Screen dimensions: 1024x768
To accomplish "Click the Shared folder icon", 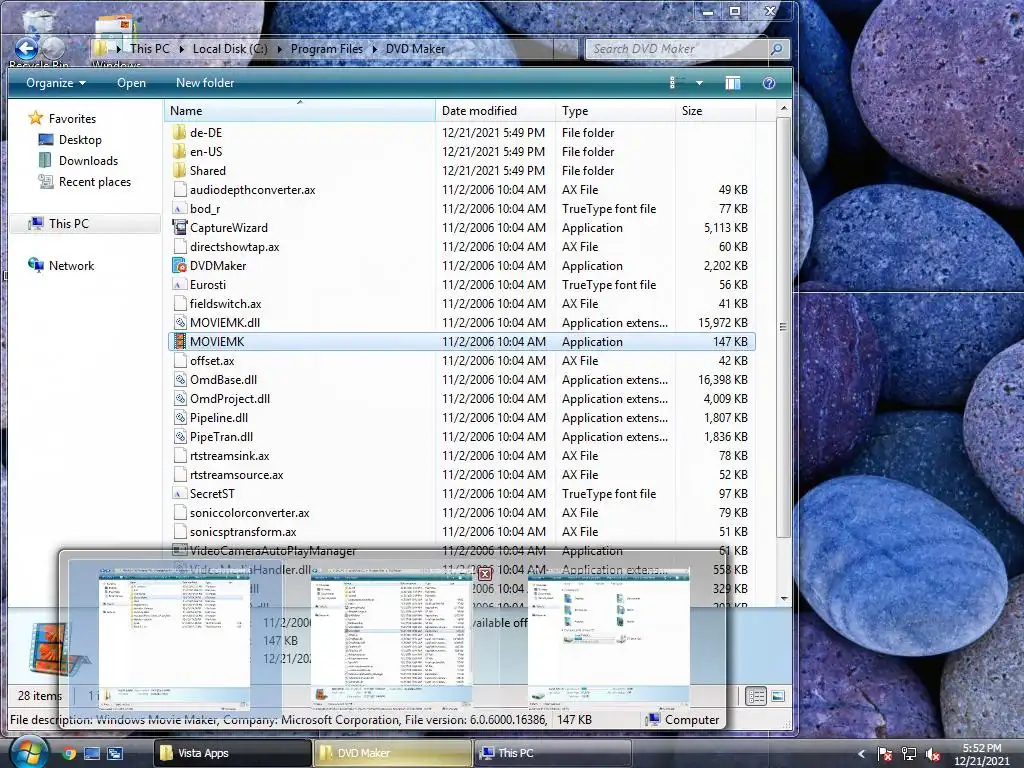I will click(x=180, y=170).
